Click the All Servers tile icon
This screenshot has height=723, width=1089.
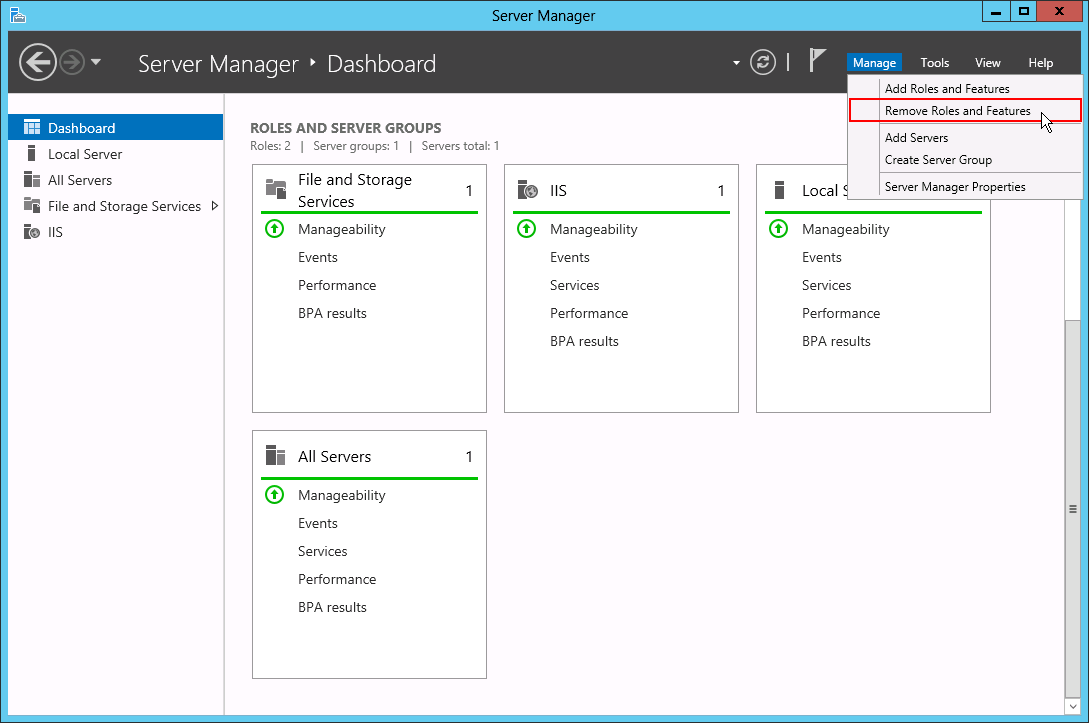point(276,456)
